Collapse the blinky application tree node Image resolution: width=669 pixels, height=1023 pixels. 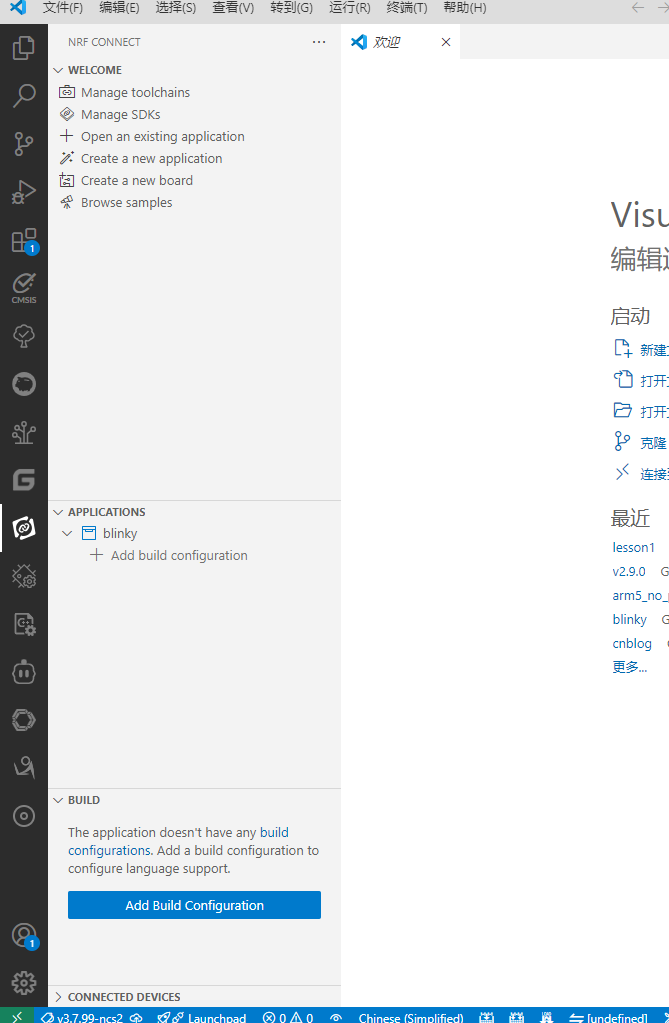click(67, 534)
